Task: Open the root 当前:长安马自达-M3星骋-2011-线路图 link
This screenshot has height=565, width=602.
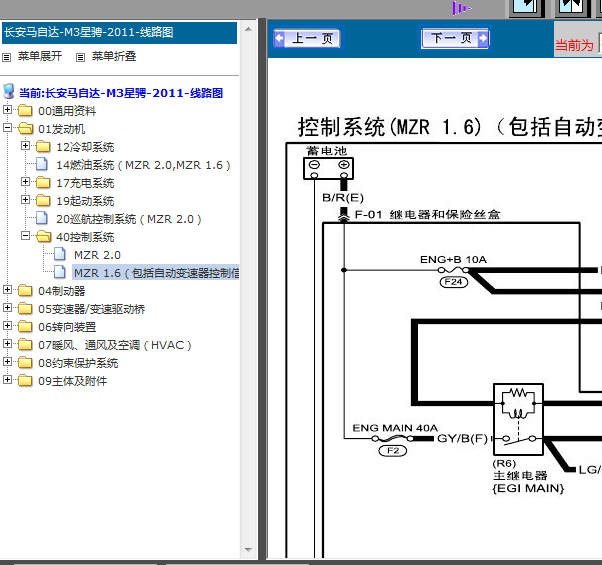Action: tap(121, 93)
